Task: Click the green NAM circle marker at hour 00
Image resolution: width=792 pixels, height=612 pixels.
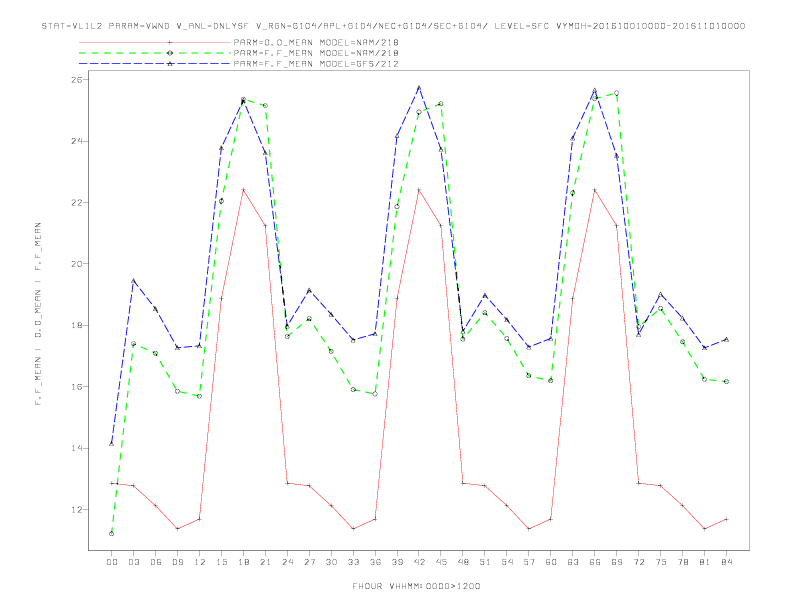Action: tap(112, 534)
